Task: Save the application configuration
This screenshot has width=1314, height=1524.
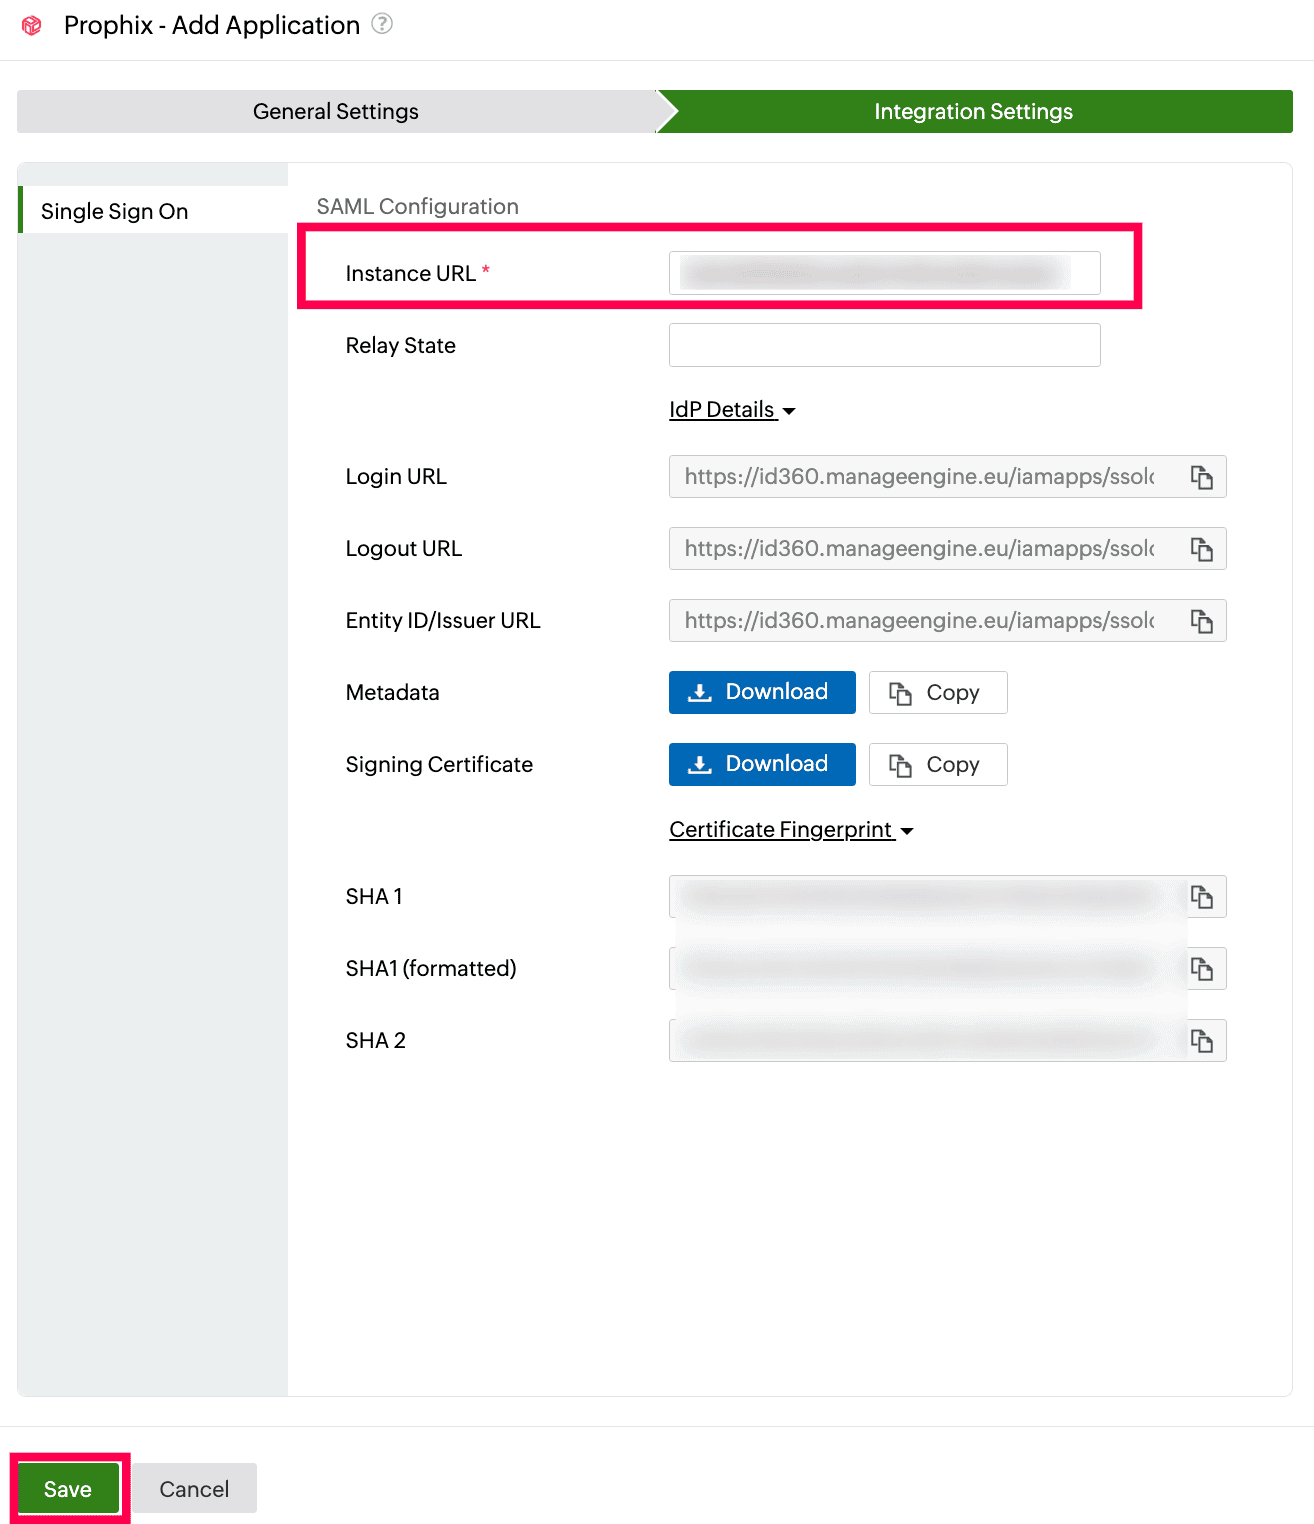Action: (x=68, y=1489)
